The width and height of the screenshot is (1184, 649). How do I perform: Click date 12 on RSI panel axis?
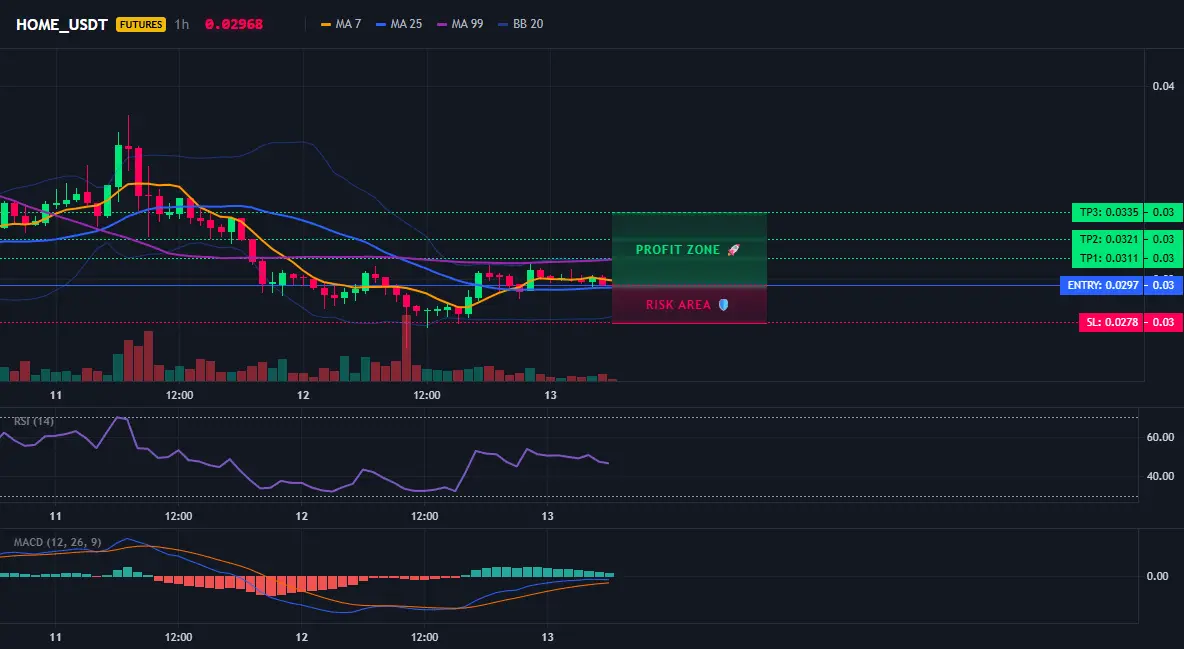click(301, 516)
